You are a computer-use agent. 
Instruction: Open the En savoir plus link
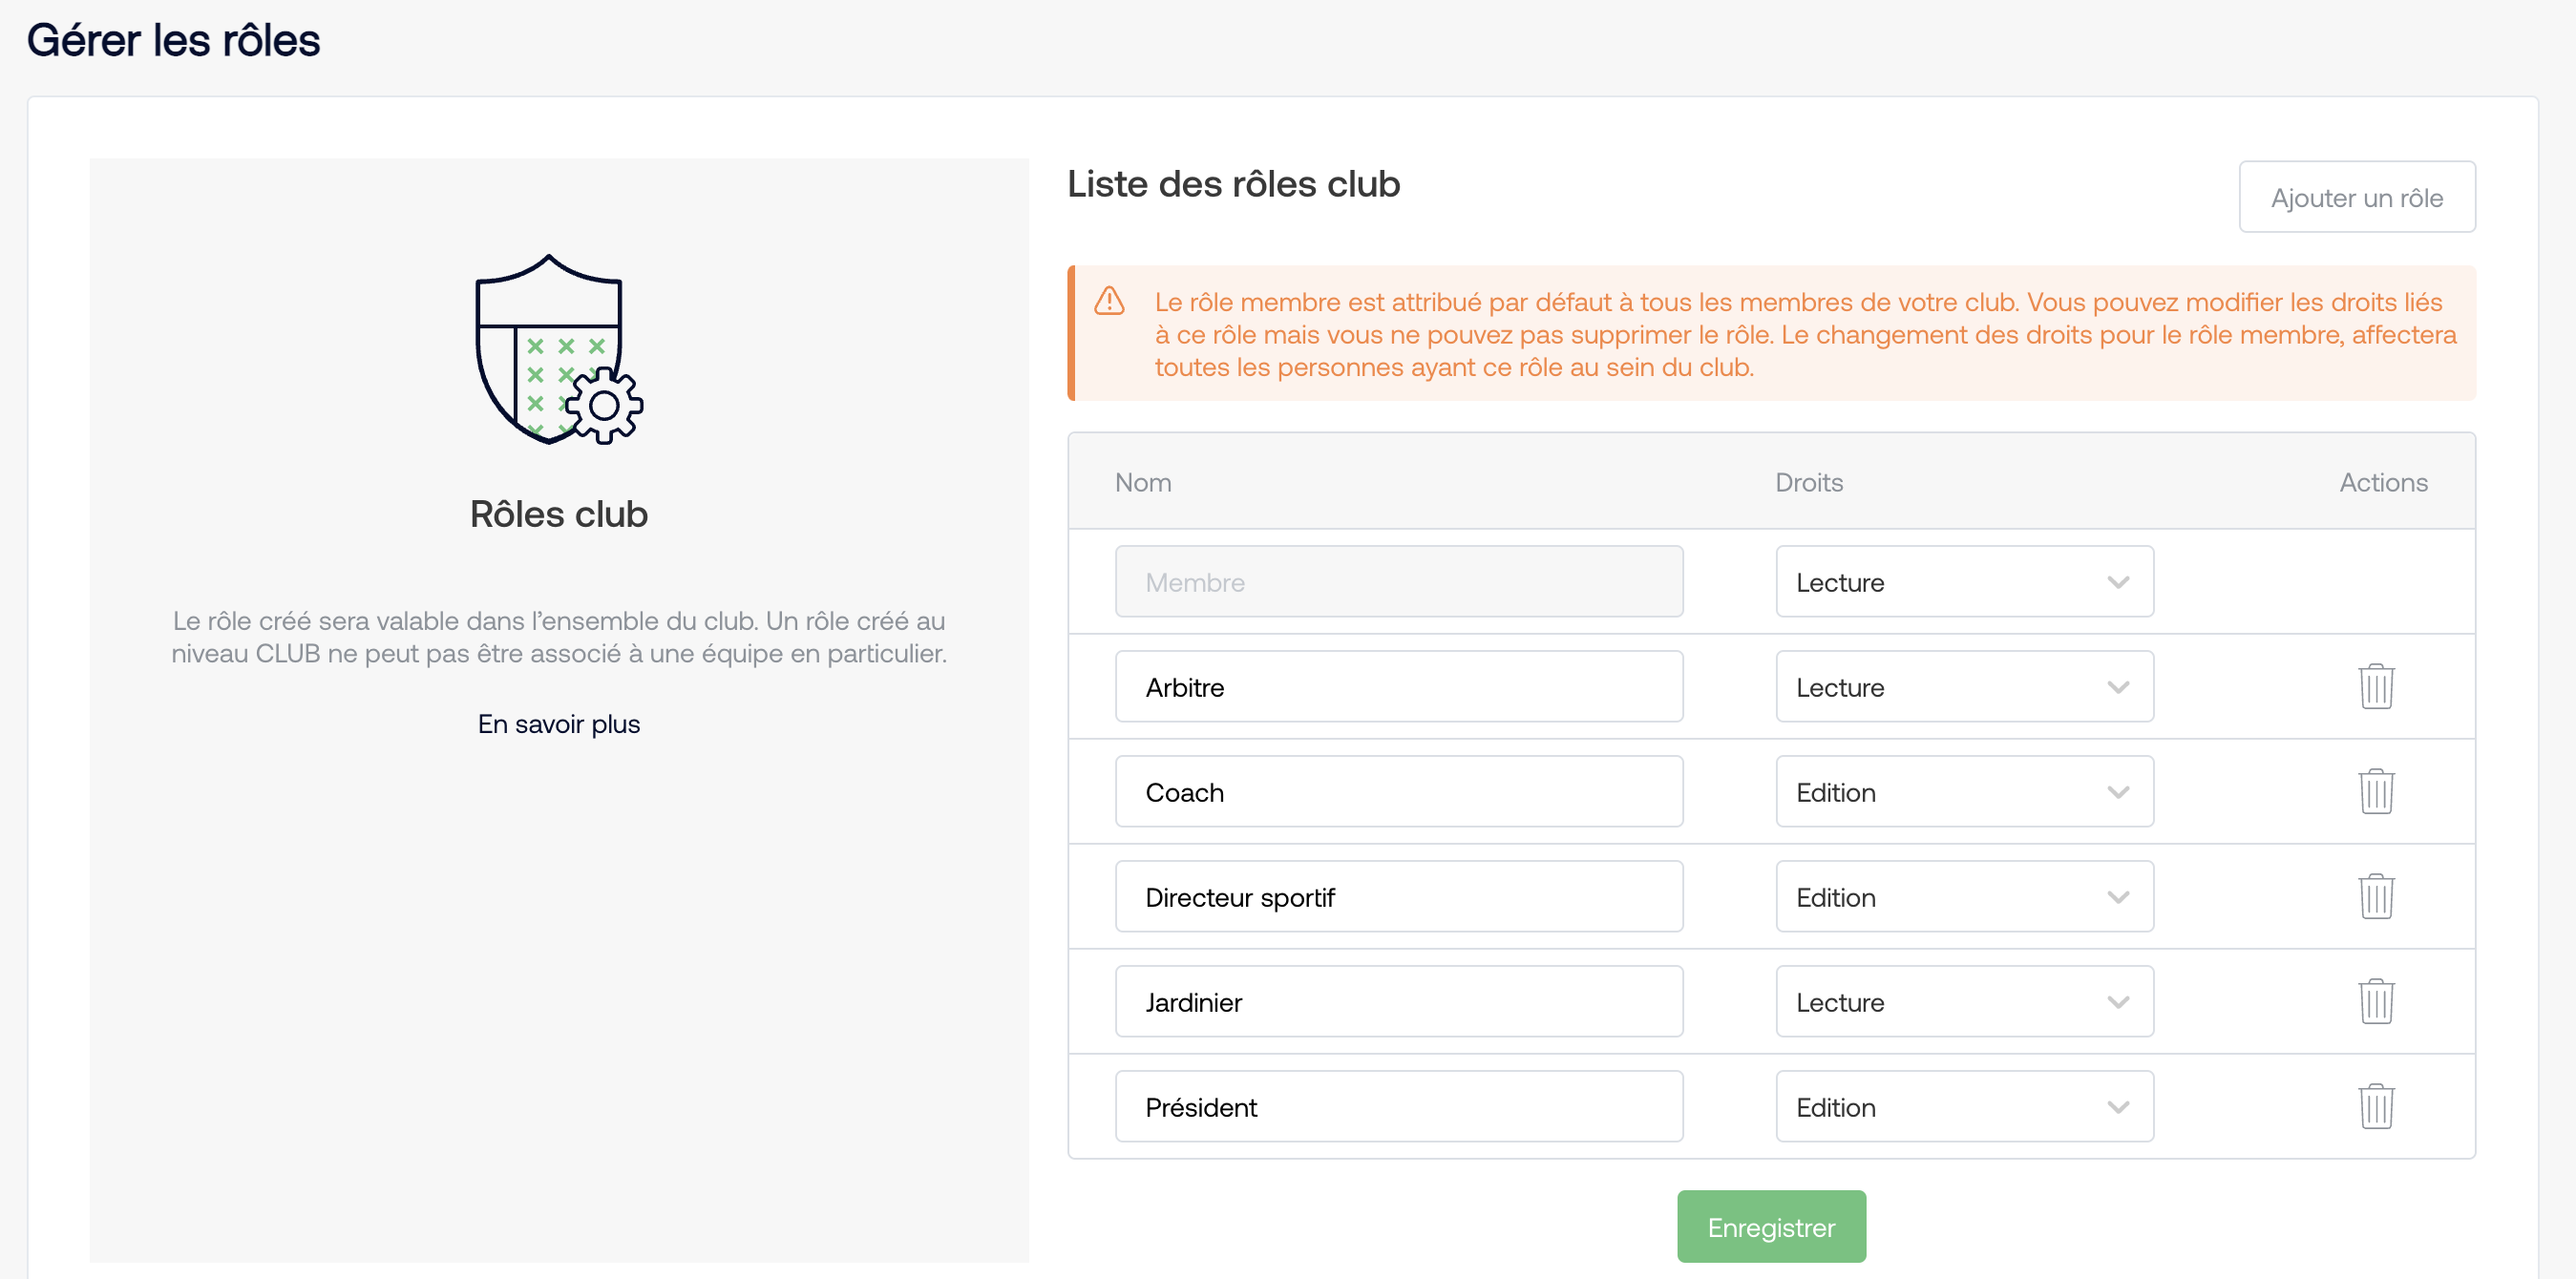558,723
